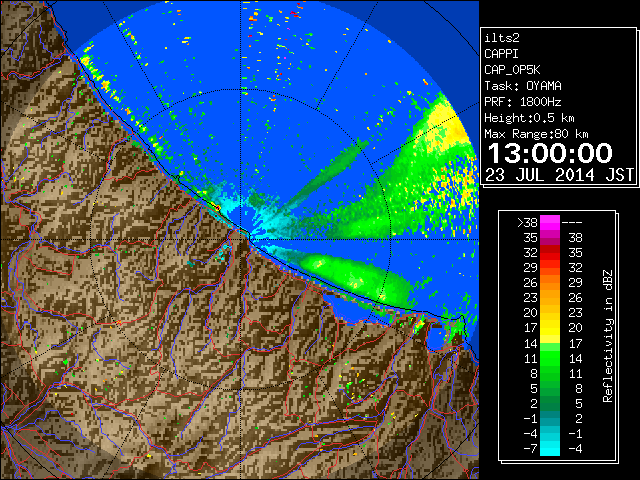The height and width of the screenshot is (480, 640).
Task: Click the "---" legend label
Action: 572,222
